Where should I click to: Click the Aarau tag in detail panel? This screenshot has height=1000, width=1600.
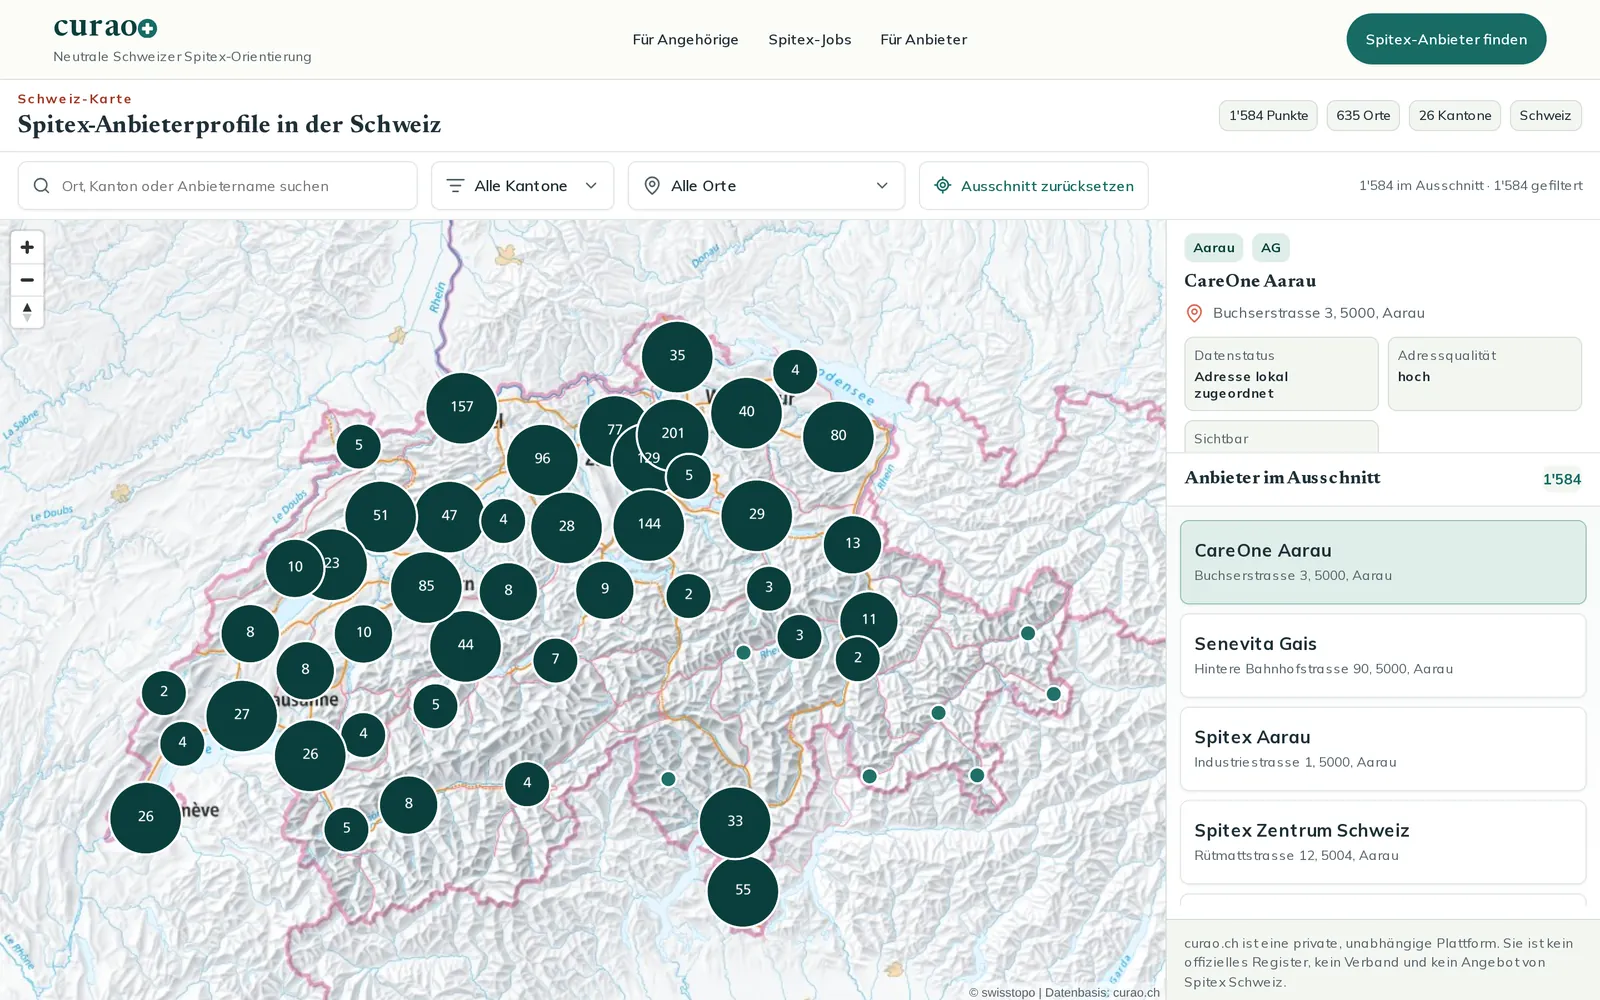click(1213, 248)
